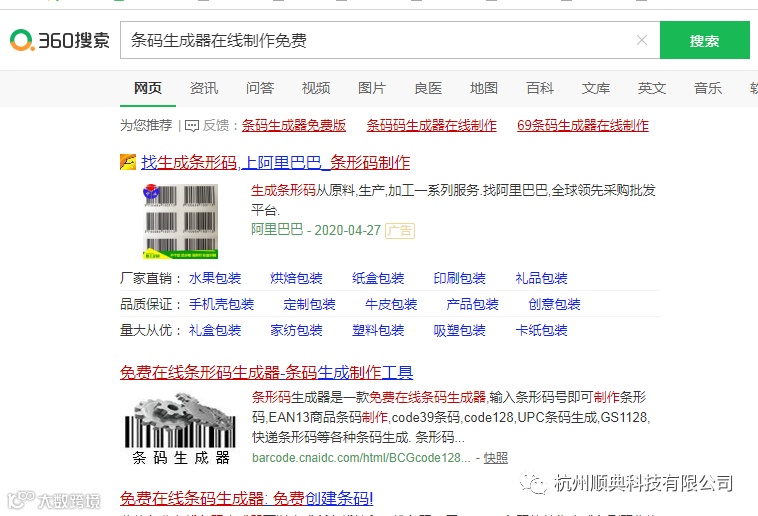Viewport: 758px width, 516px height.
Task: Open the 音乐 tab
Action: [x=708, y=88]
